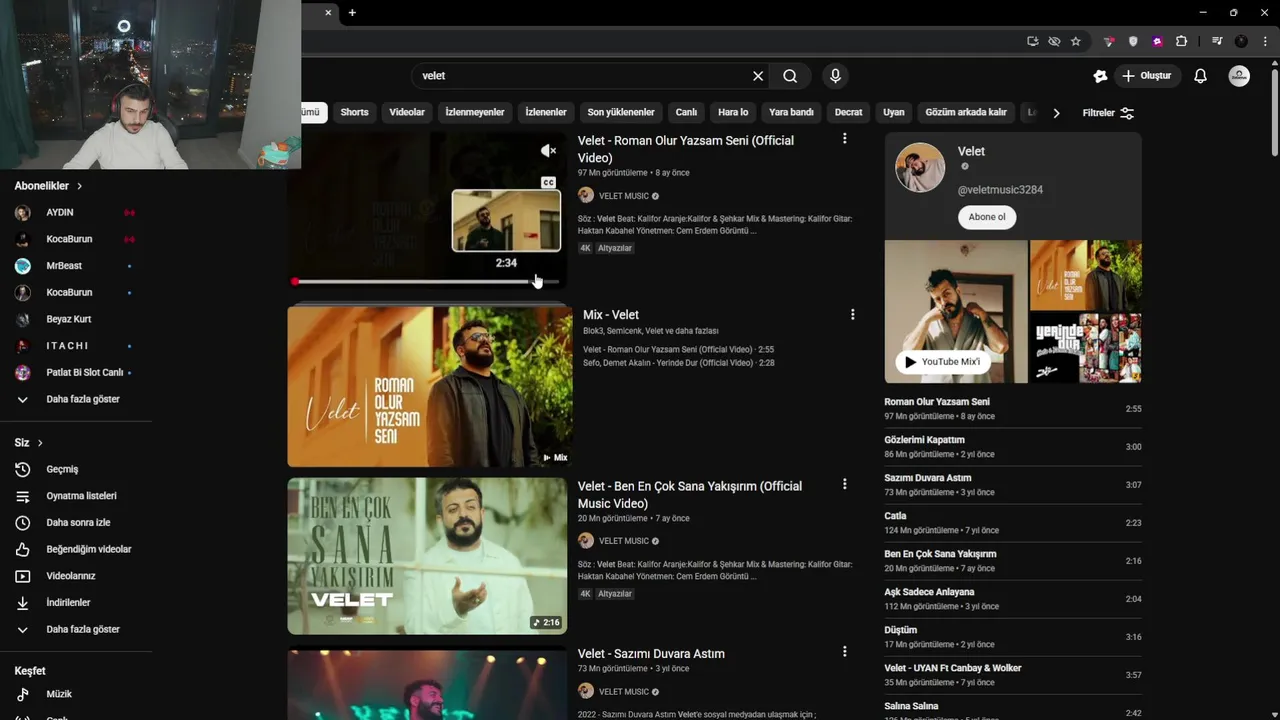
Task: Open the Abonelikler section header
Action: point(48,186)
